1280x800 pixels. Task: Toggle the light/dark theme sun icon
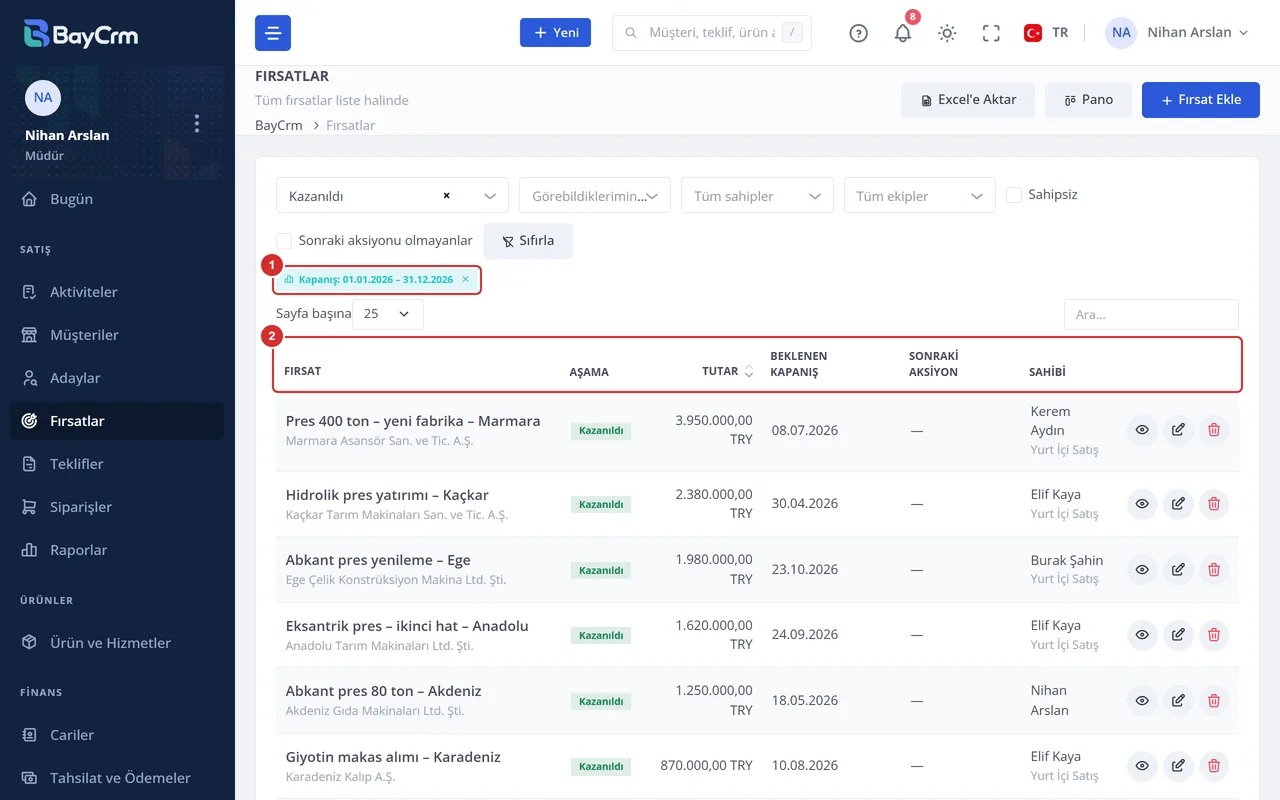point(947,33)
